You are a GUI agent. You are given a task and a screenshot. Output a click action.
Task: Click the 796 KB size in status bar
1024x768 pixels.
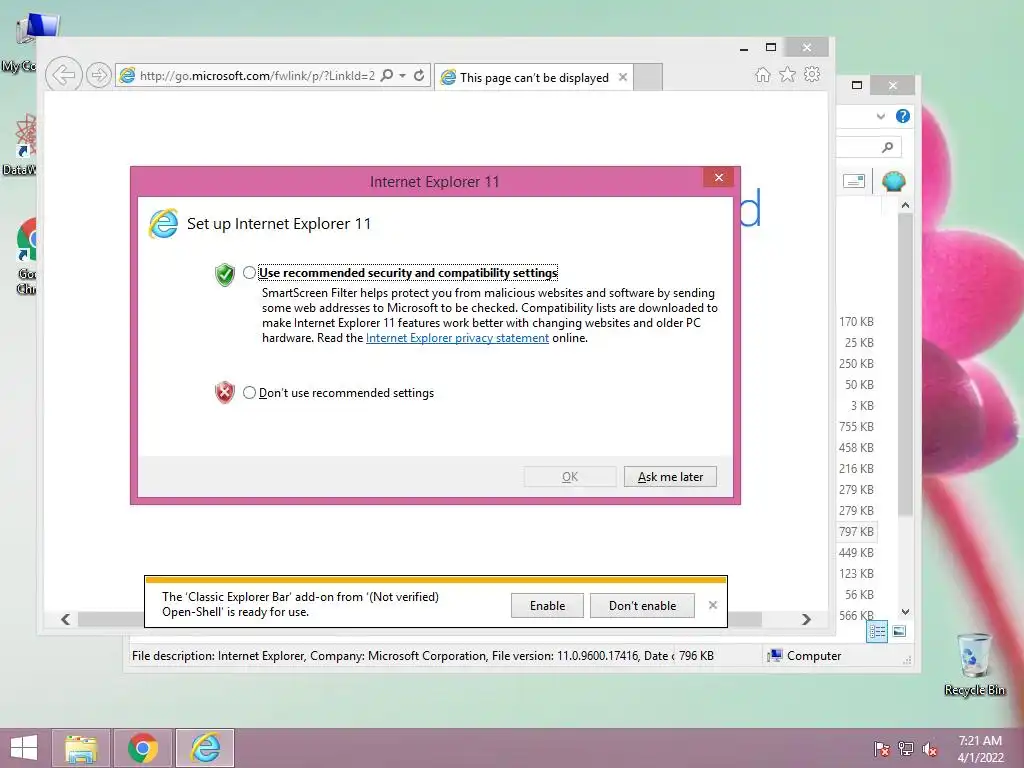(x=696, y=656)
